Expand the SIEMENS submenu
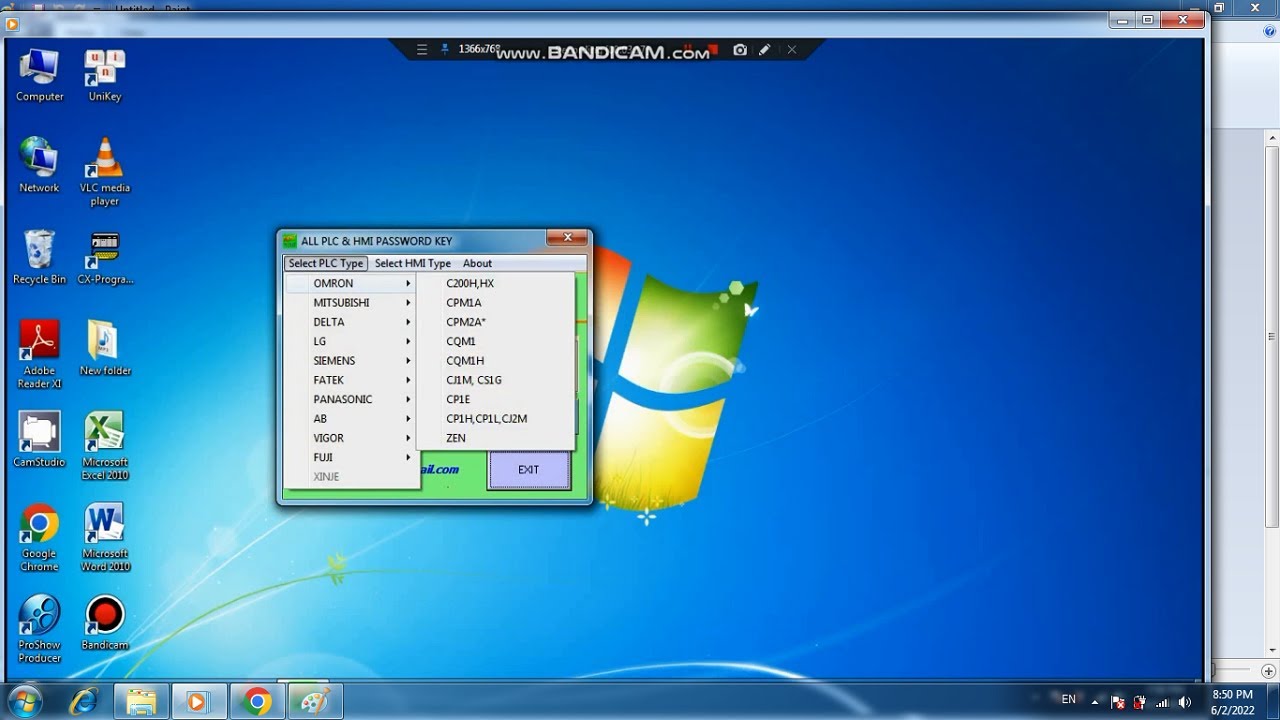The height and width of the screenshot is (720, 1280). pos(351,360)
